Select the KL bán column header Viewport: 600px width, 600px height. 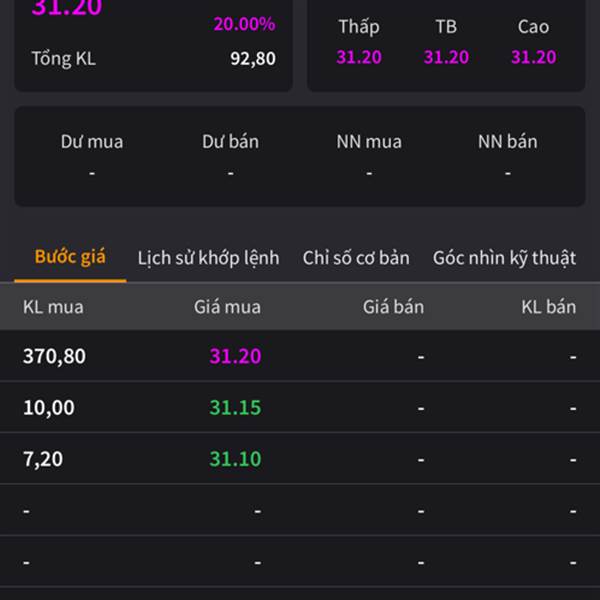click(549, 307)
